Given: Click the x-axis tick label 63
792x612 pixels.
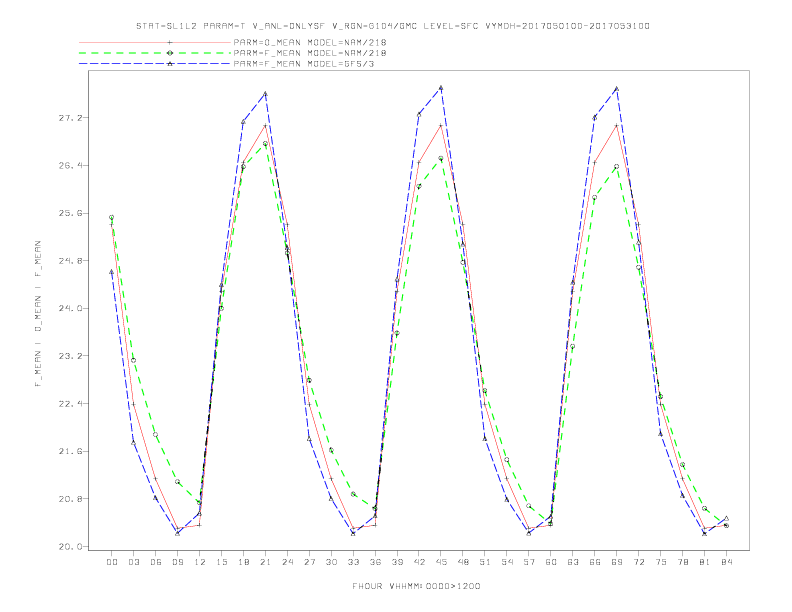Looking at the screenshot, I should (573, 562).
